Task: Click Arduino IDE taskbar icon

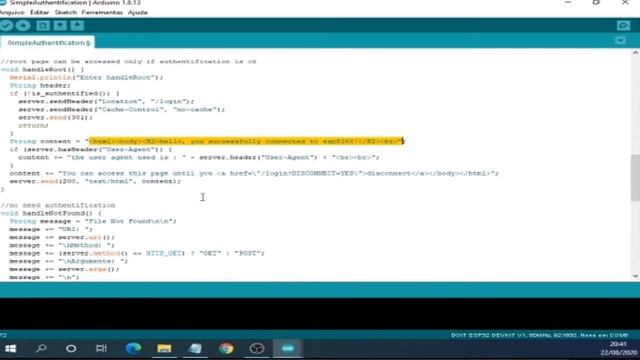Action: [x=288, y=349]
